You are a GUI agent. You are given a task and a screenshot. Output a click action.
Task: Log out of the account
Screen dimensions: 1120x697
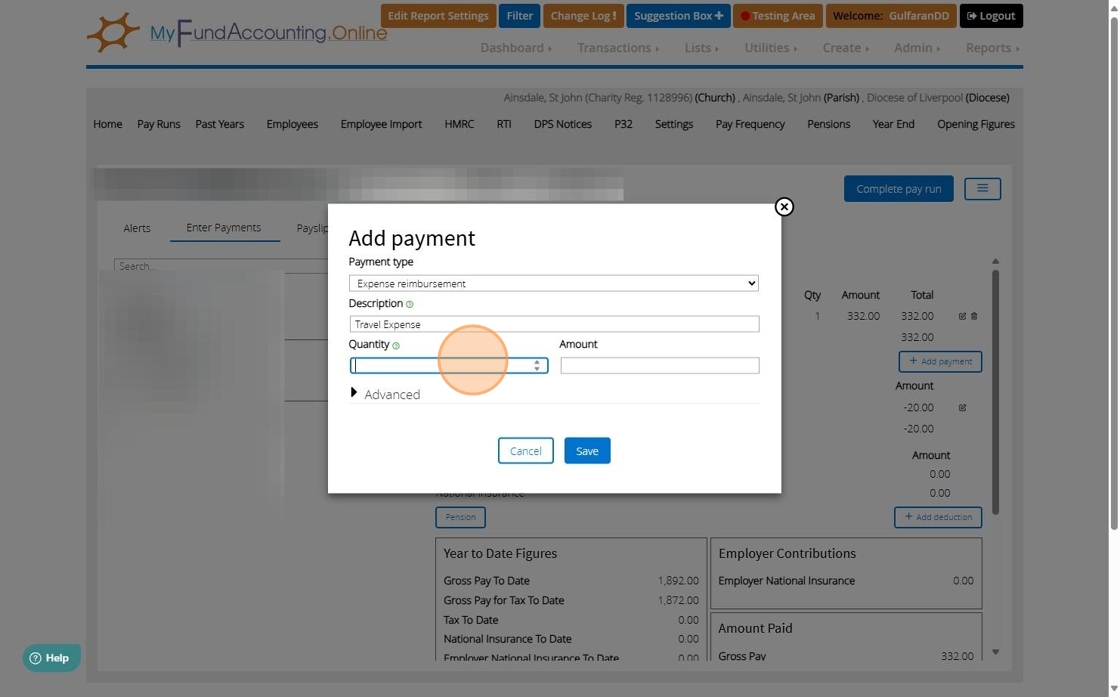coord(991,16)
